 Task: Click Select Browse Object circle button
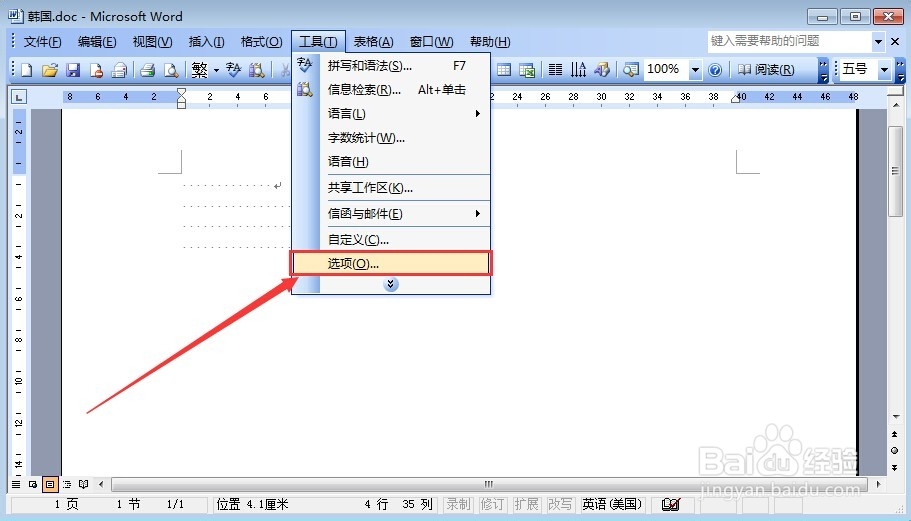tap(894, 451)
